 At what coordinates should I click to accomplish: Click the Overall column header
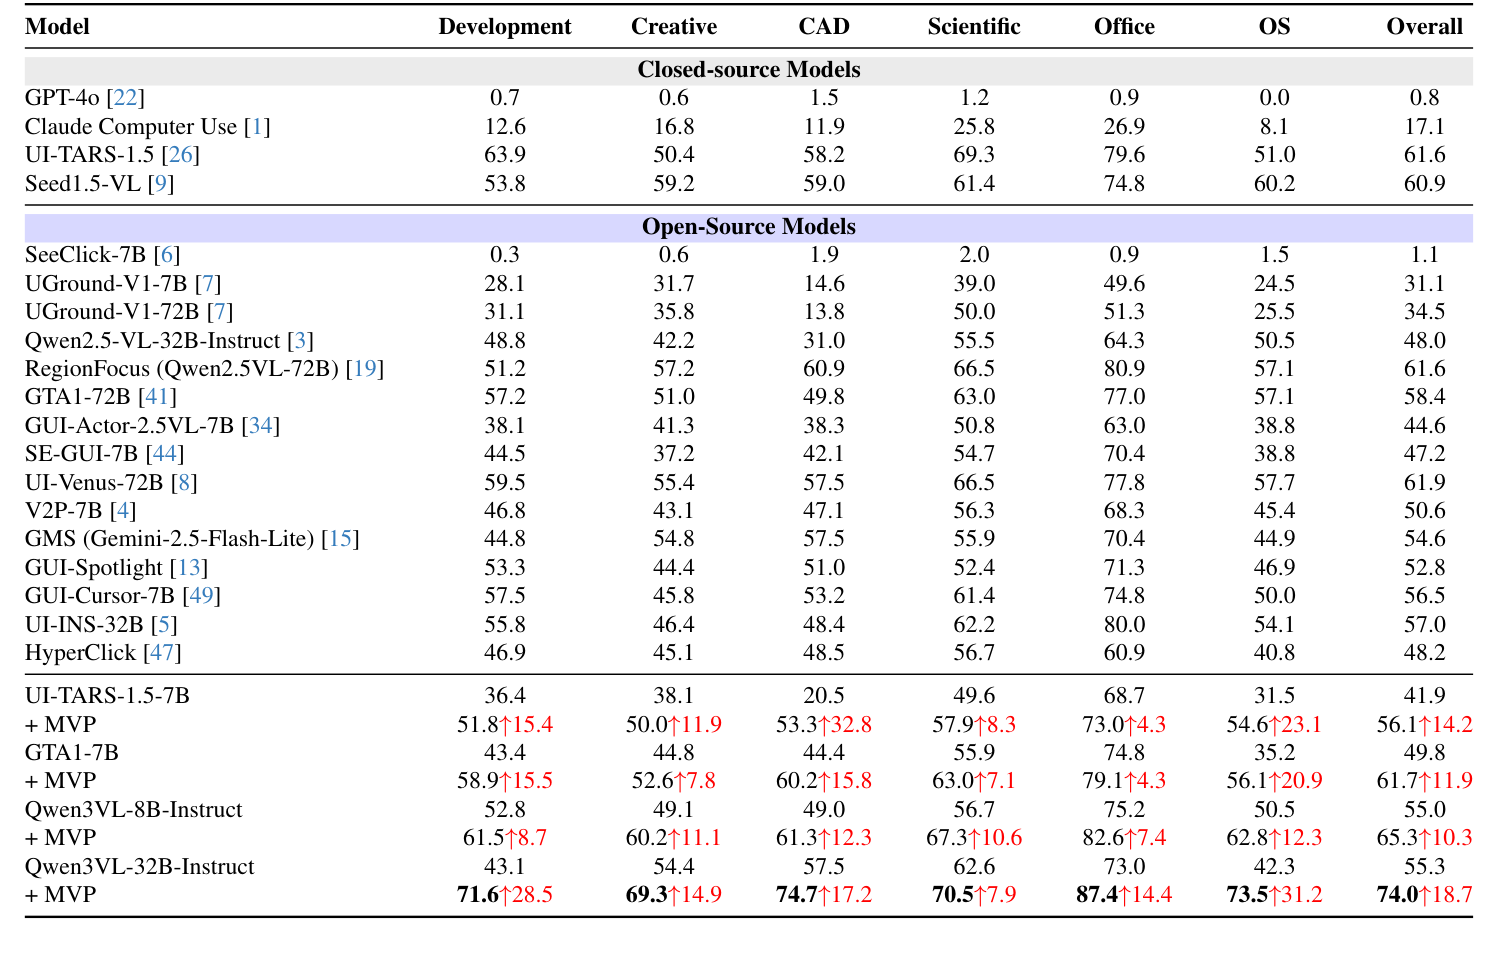tap(1424, 27)
